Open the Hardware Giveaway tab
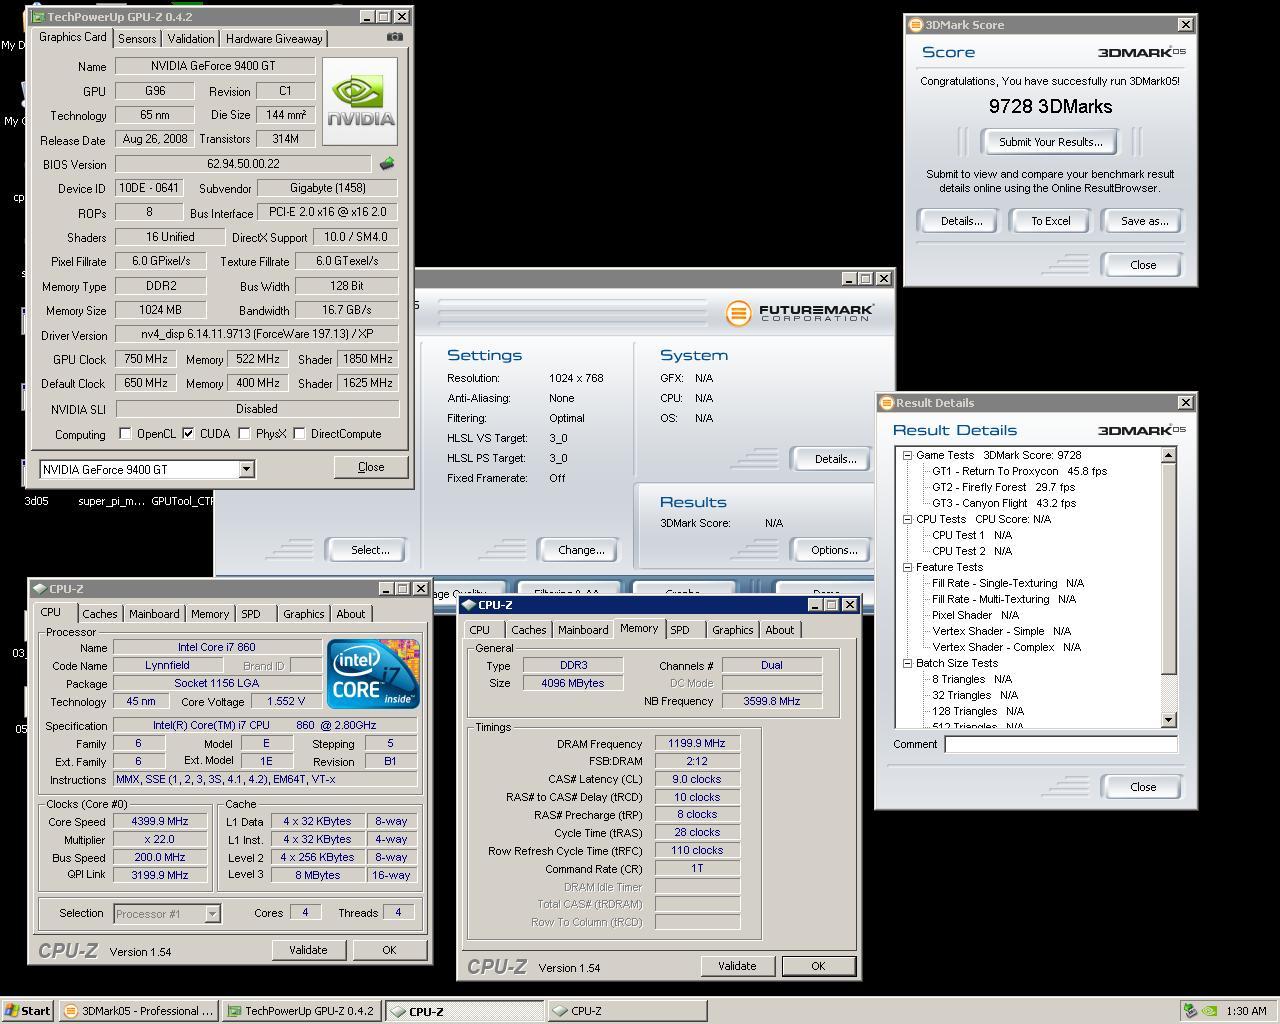The height and width of the screenshot is (1024, 1280). click(274, 39)
